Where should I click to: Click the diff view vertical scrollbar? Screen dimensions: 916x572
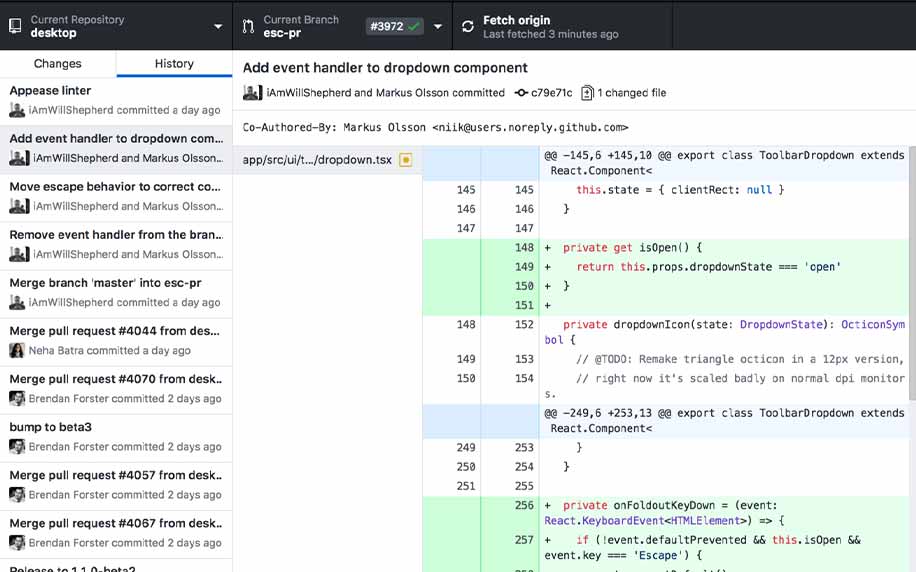(911, 270)
